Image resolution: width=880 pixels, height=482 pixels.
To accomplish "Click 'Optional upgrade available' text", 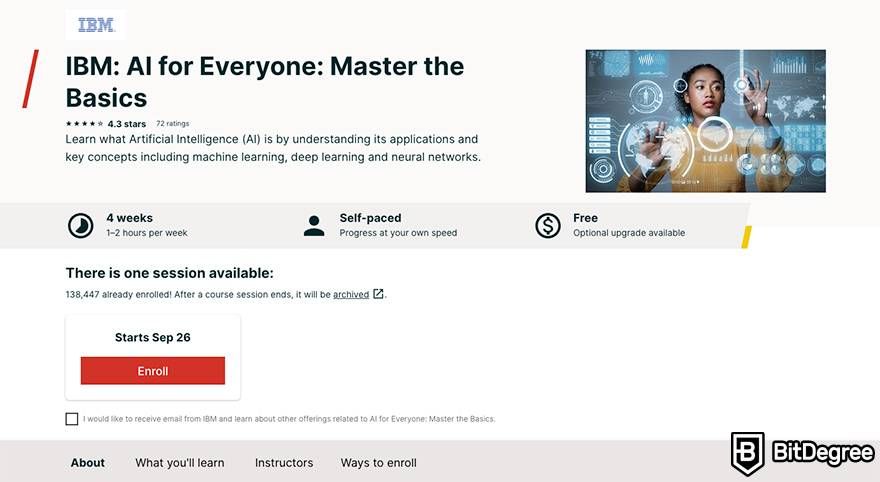I will point(629,233).
